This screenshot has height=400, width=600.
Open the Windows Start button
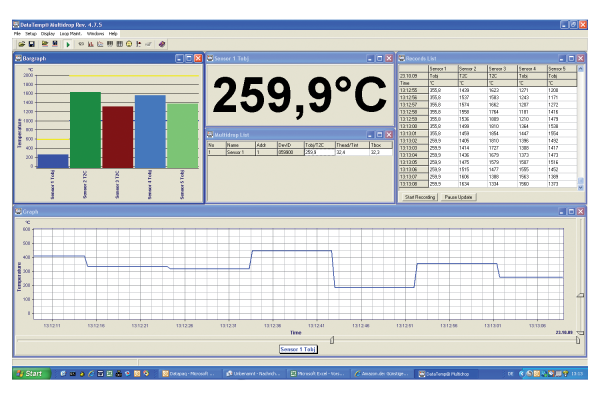(31, 374)
